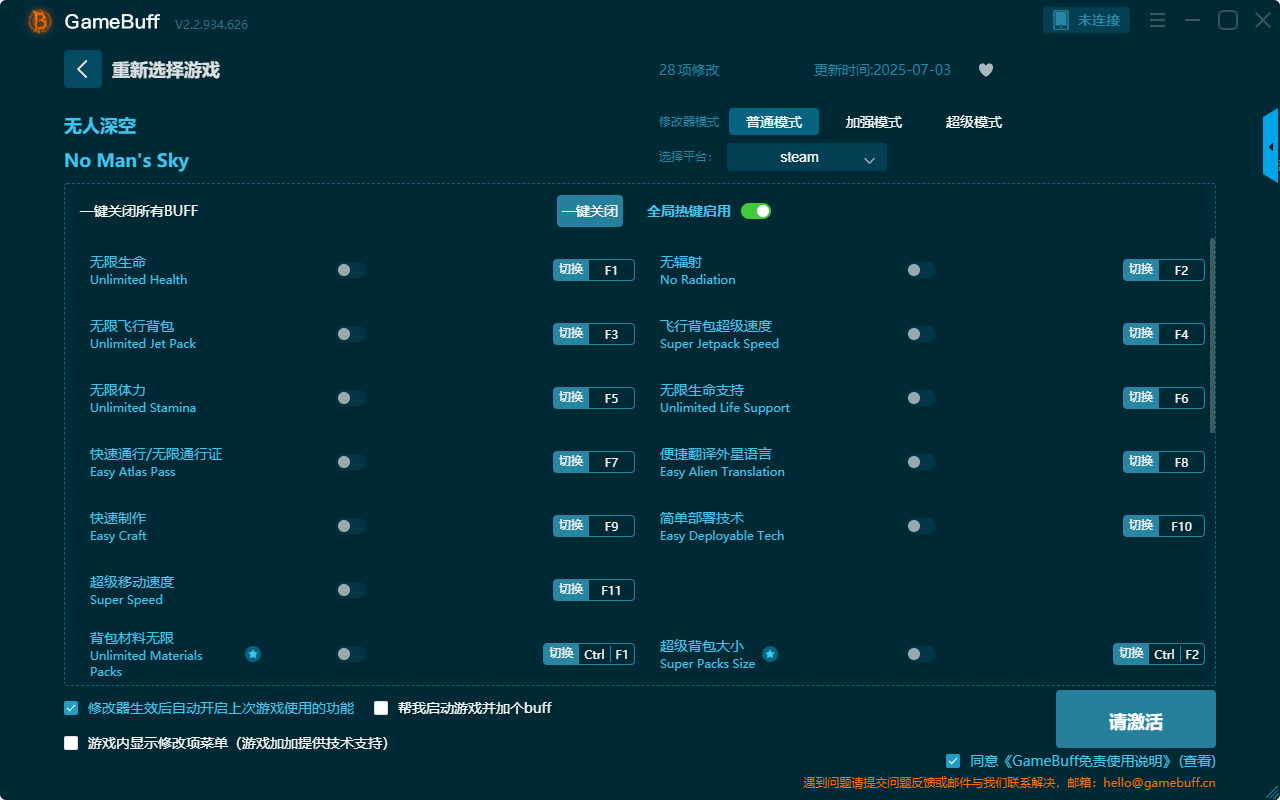Click the star icon next to Unlimited Materials Packs
The width and height of the screenshot is (1280, 800).
coord(253,654)
